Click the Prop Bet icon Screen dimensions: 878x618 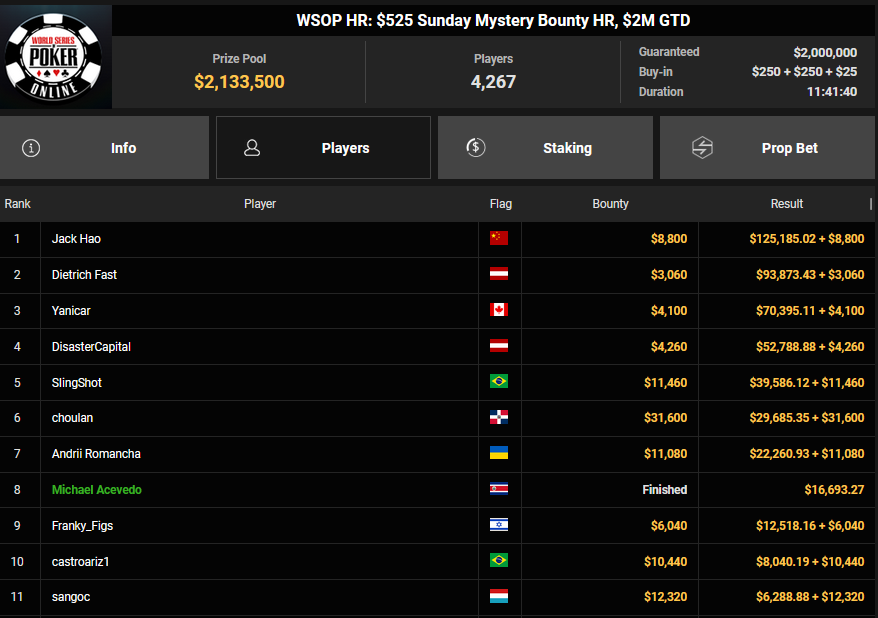tap(702, 148)
